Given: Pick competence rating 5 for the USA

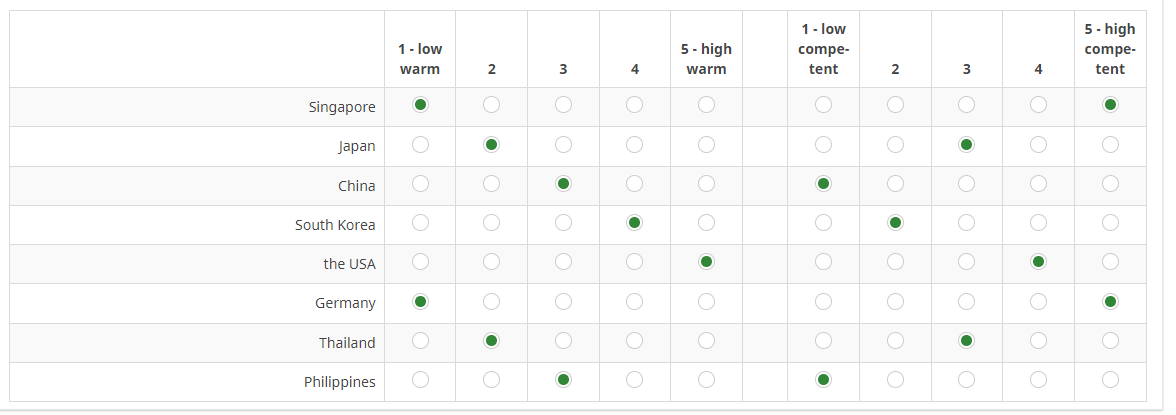Looking at the screenshot, I should coord(1110,261).
